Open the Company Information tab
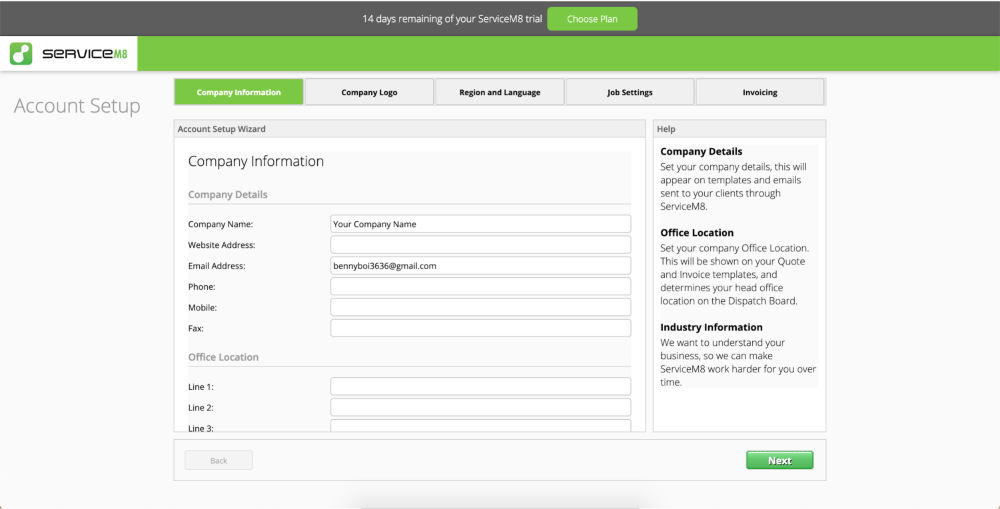Image resolution: width=1000 pixels, height=509 pixels. [x=239, y=92]
